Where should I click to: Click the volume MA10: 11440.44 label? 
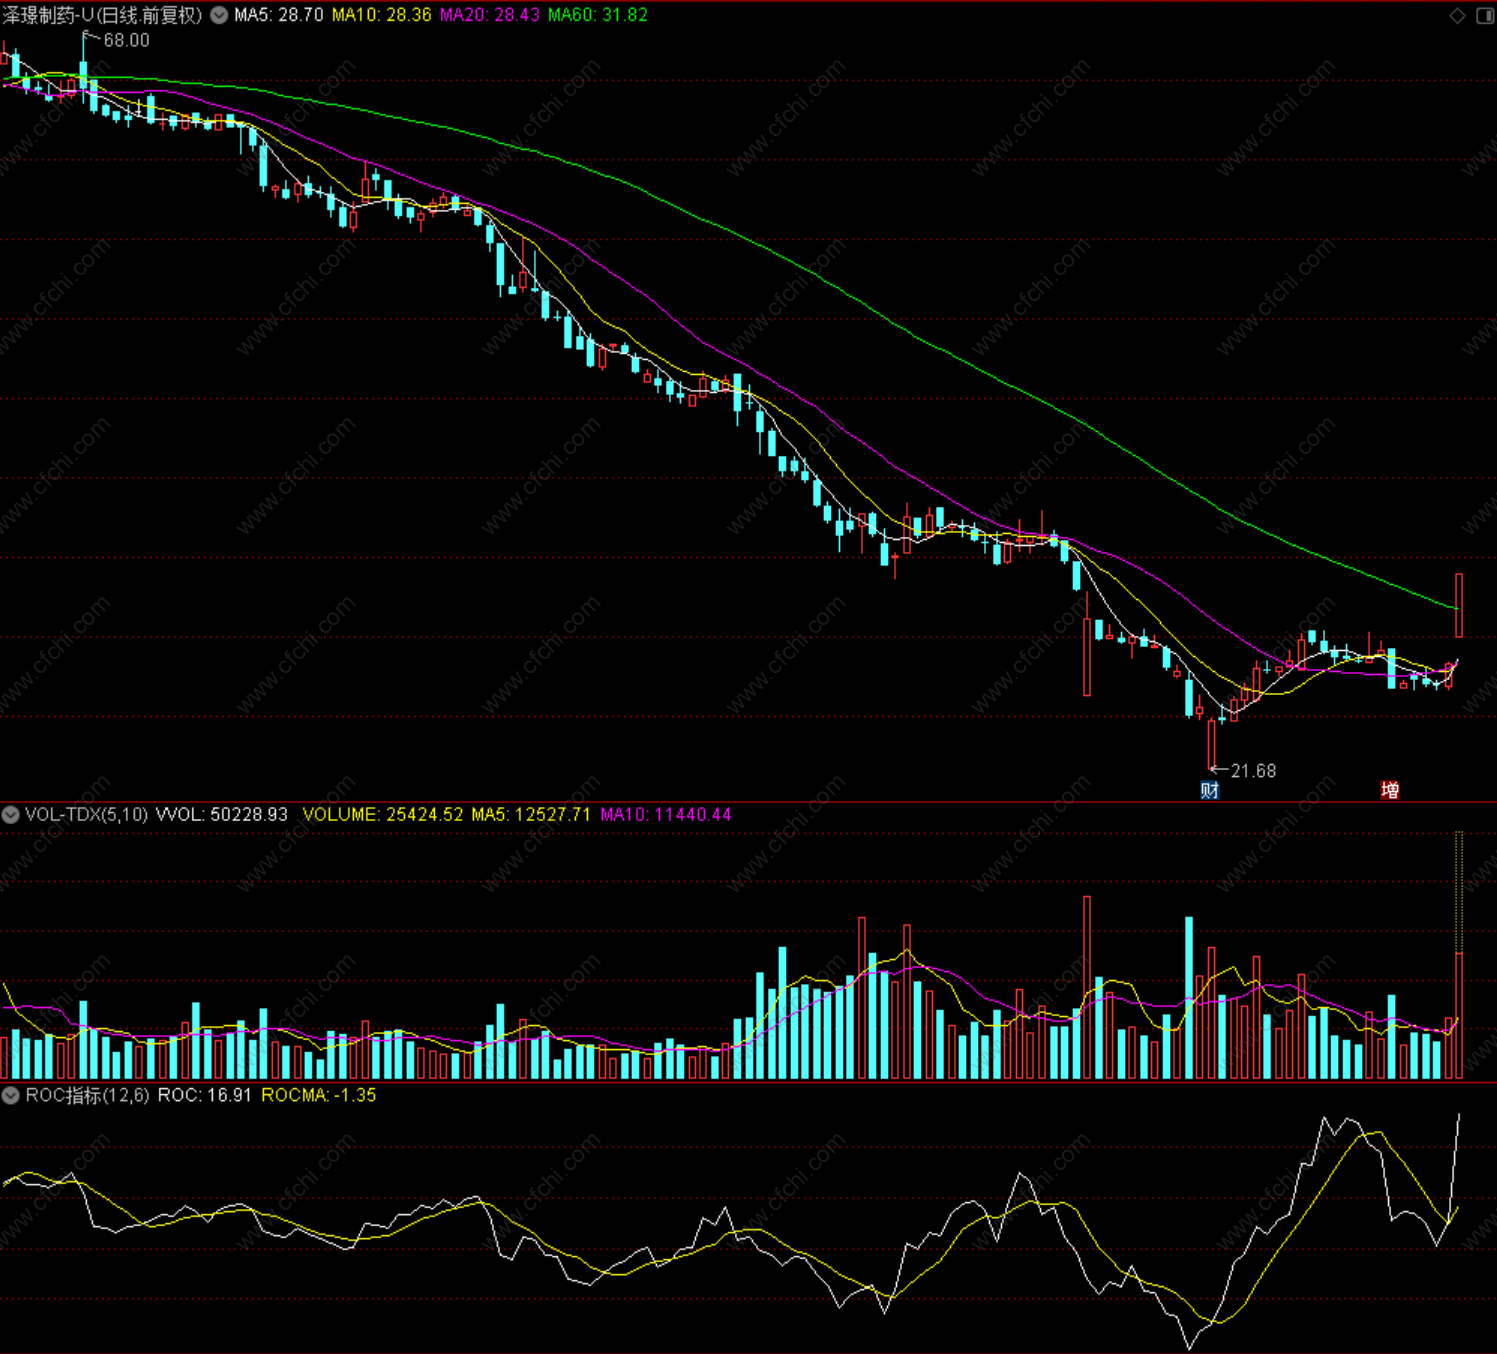666,815
